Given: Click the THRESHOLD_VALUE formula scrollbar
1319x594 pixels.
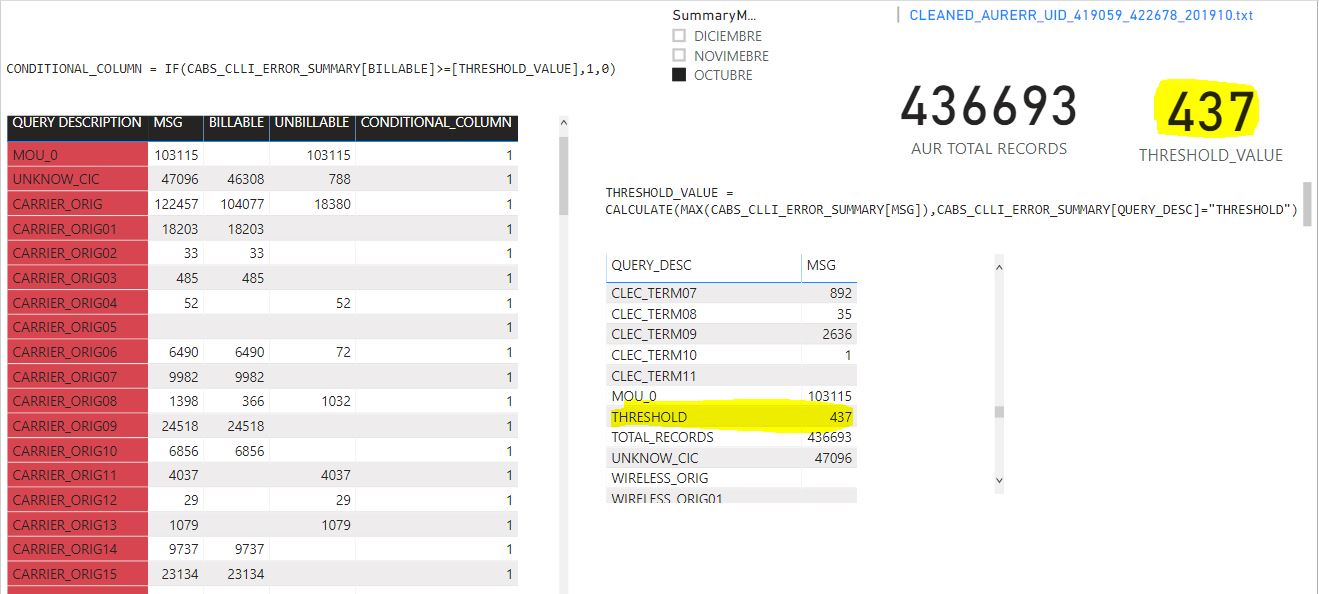Looking at the screenshot, I should [1305, 204].
